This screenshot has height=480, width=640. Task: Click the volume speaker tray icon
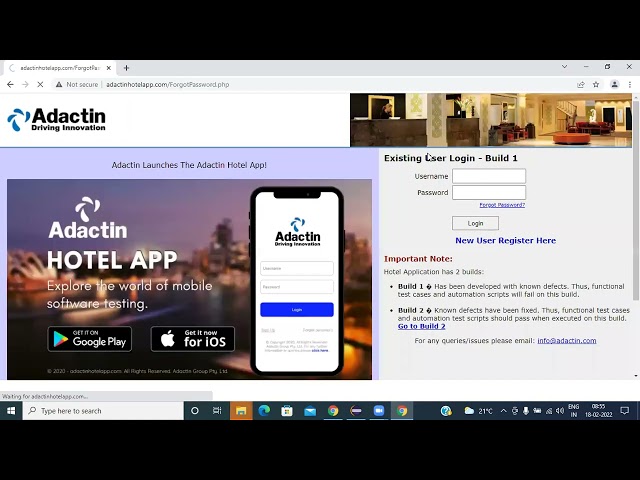(560, 411)
